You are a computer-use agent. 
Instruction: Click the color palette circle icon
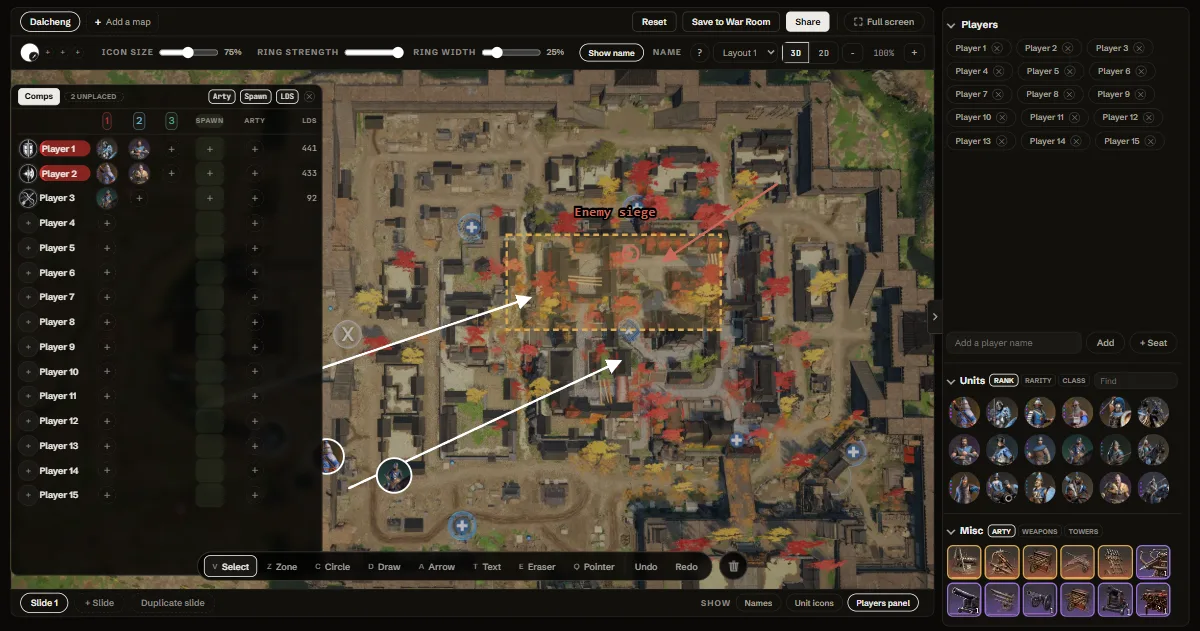pyautogui.click(x=30, y=53)
